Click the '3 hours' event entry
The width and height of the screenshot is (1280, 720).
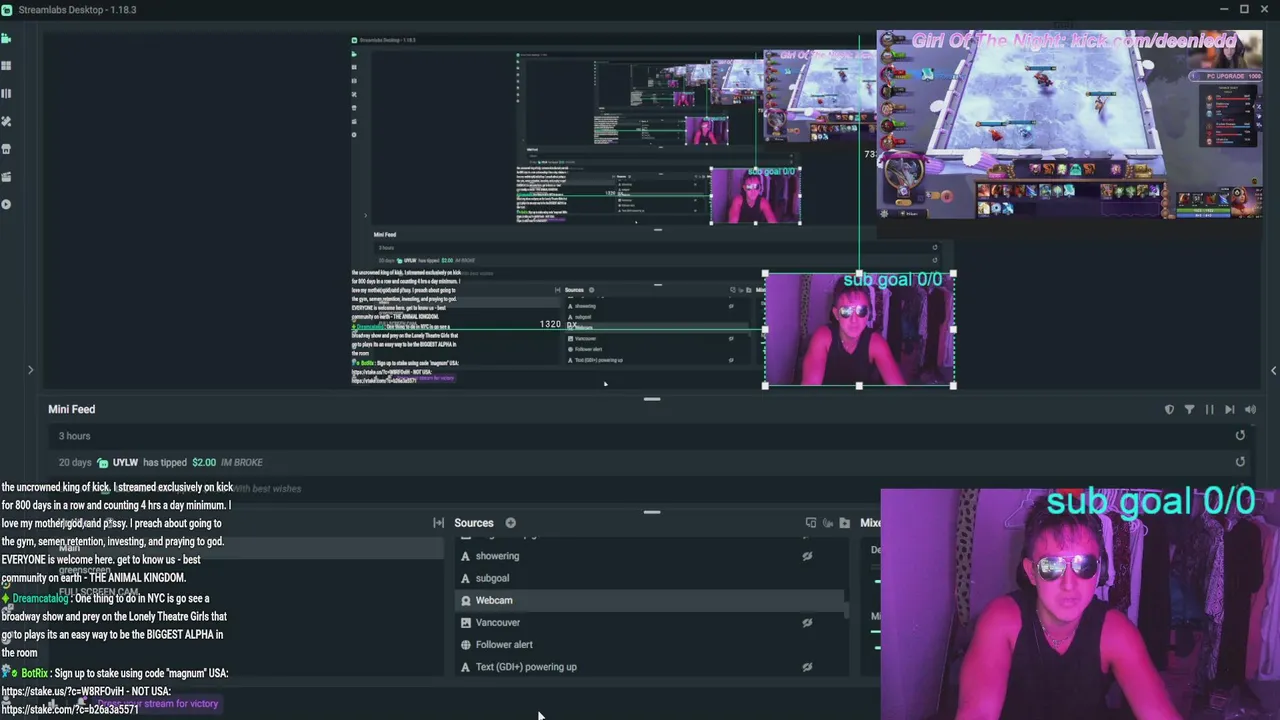point(74,436)
